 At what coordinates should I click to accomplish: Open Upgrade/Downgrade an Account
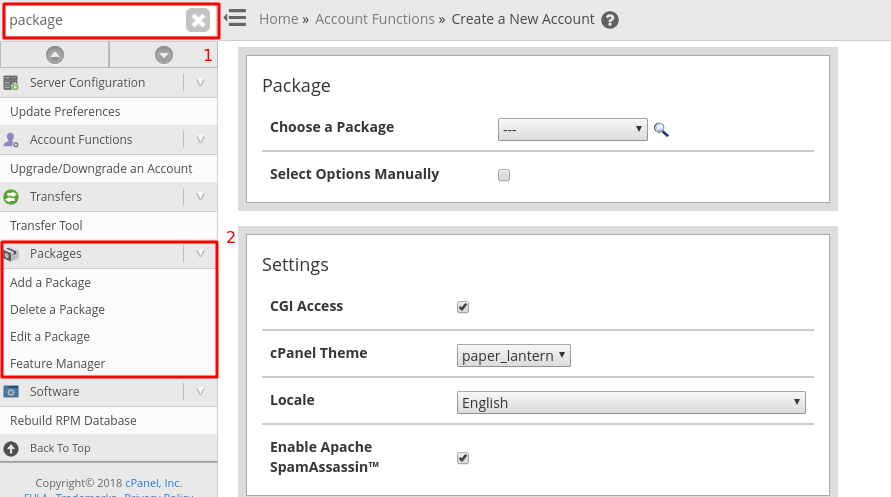[101, 169]
